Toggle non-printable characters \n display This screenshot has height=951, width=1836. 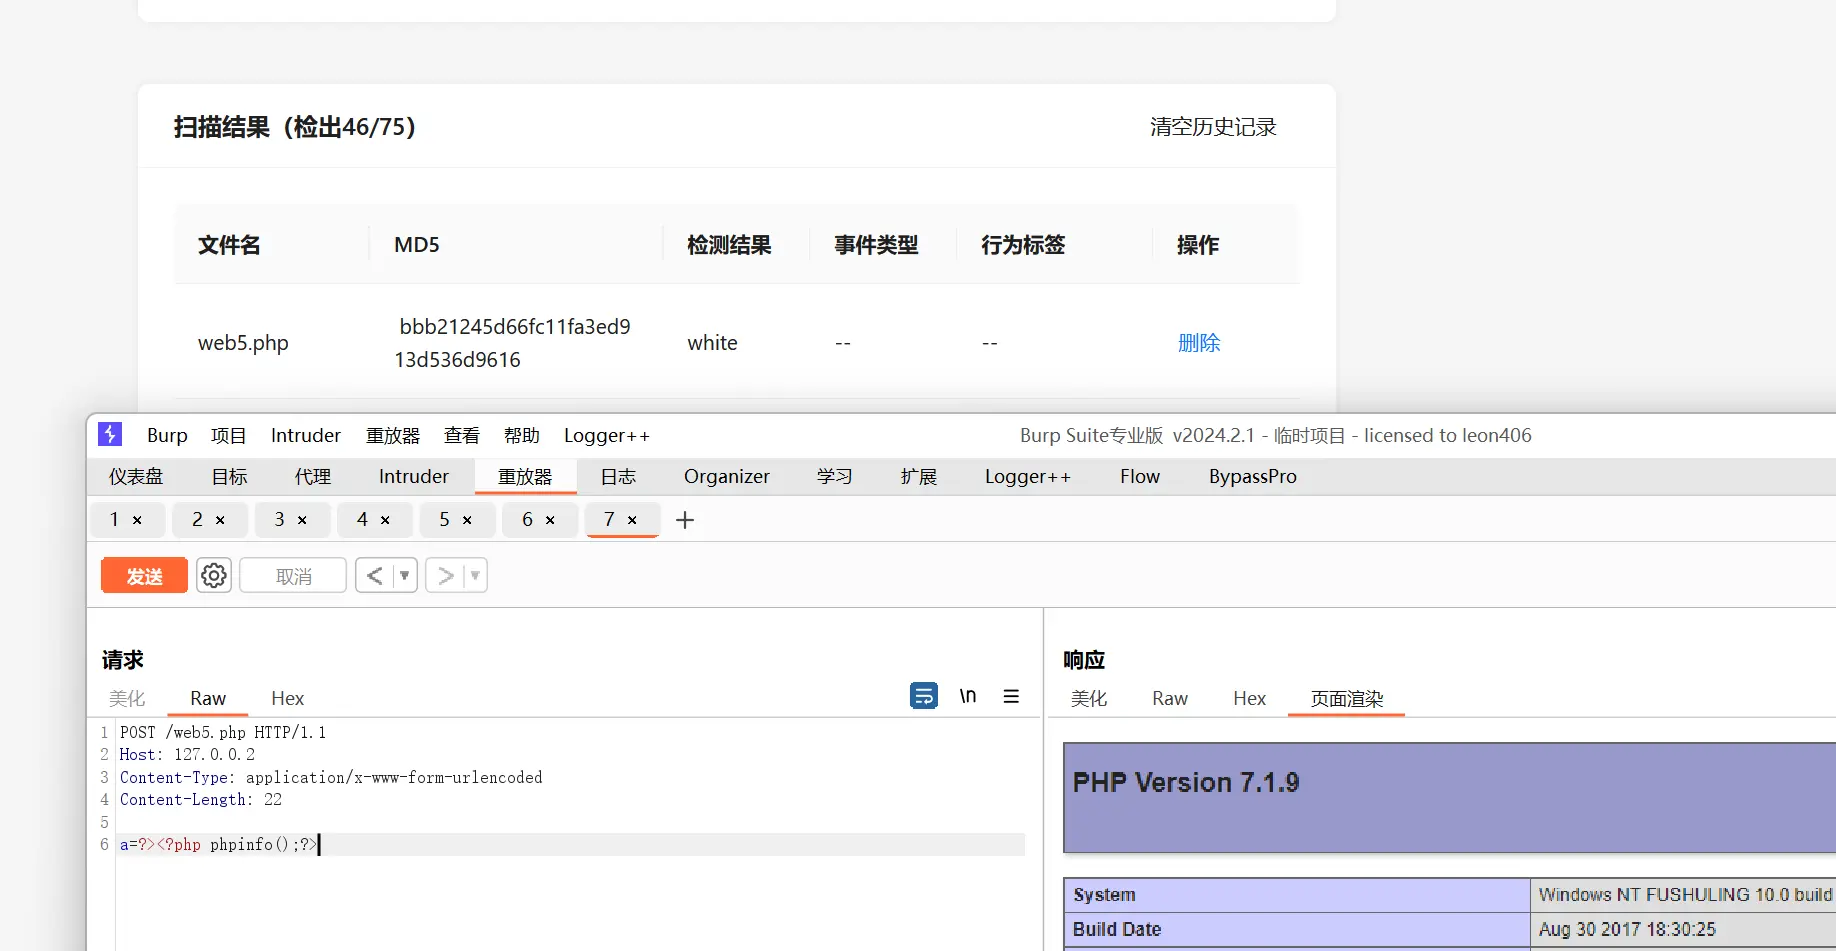(967, 696)
